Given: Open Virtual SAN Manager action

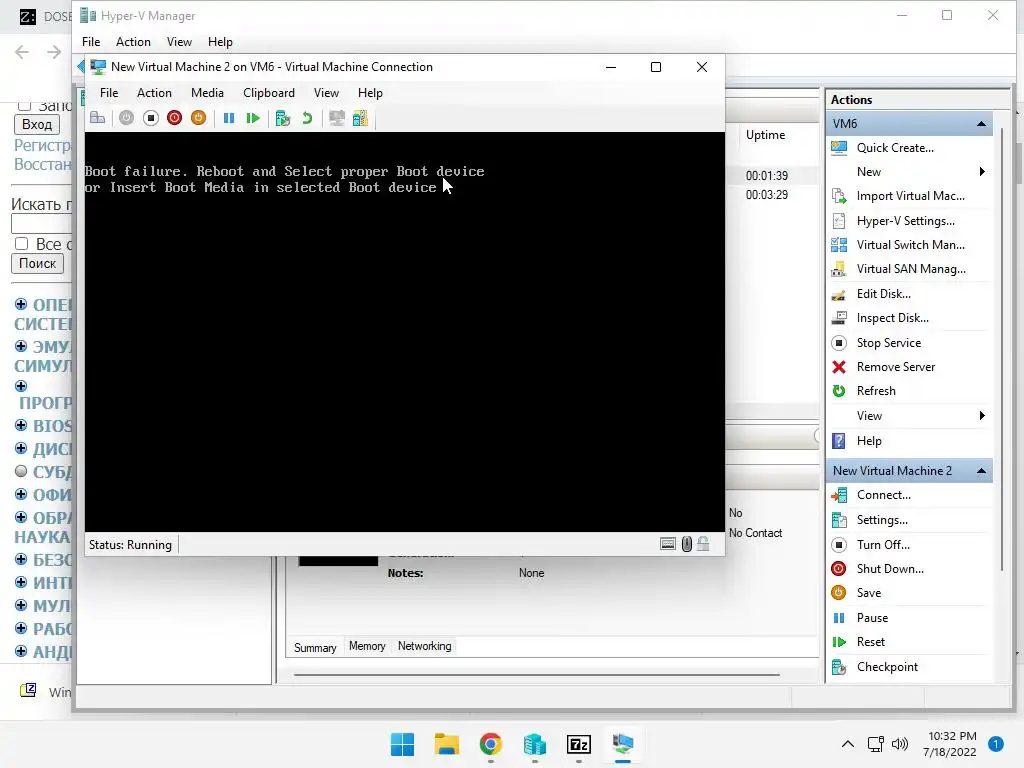Looking at the screenshot, I should coord(911,269).
